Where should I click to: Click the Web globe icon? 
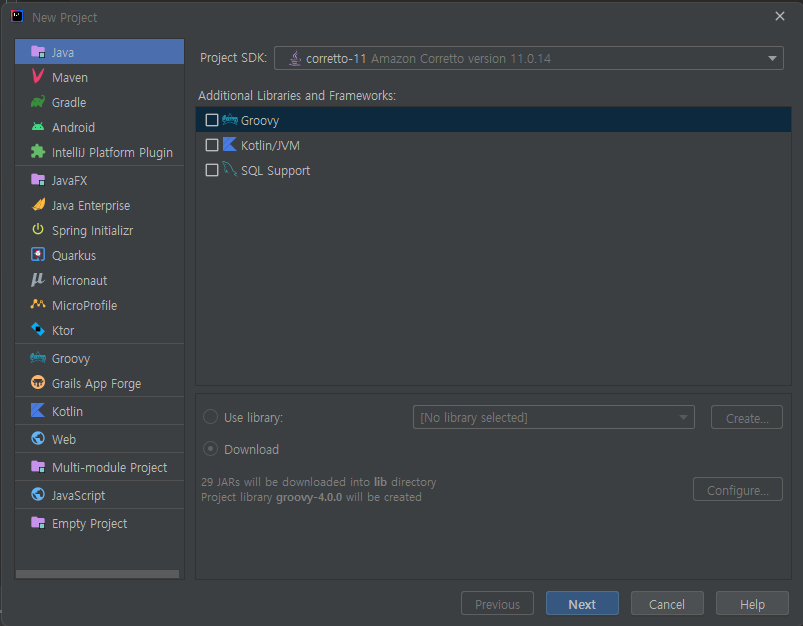point(38,439)
